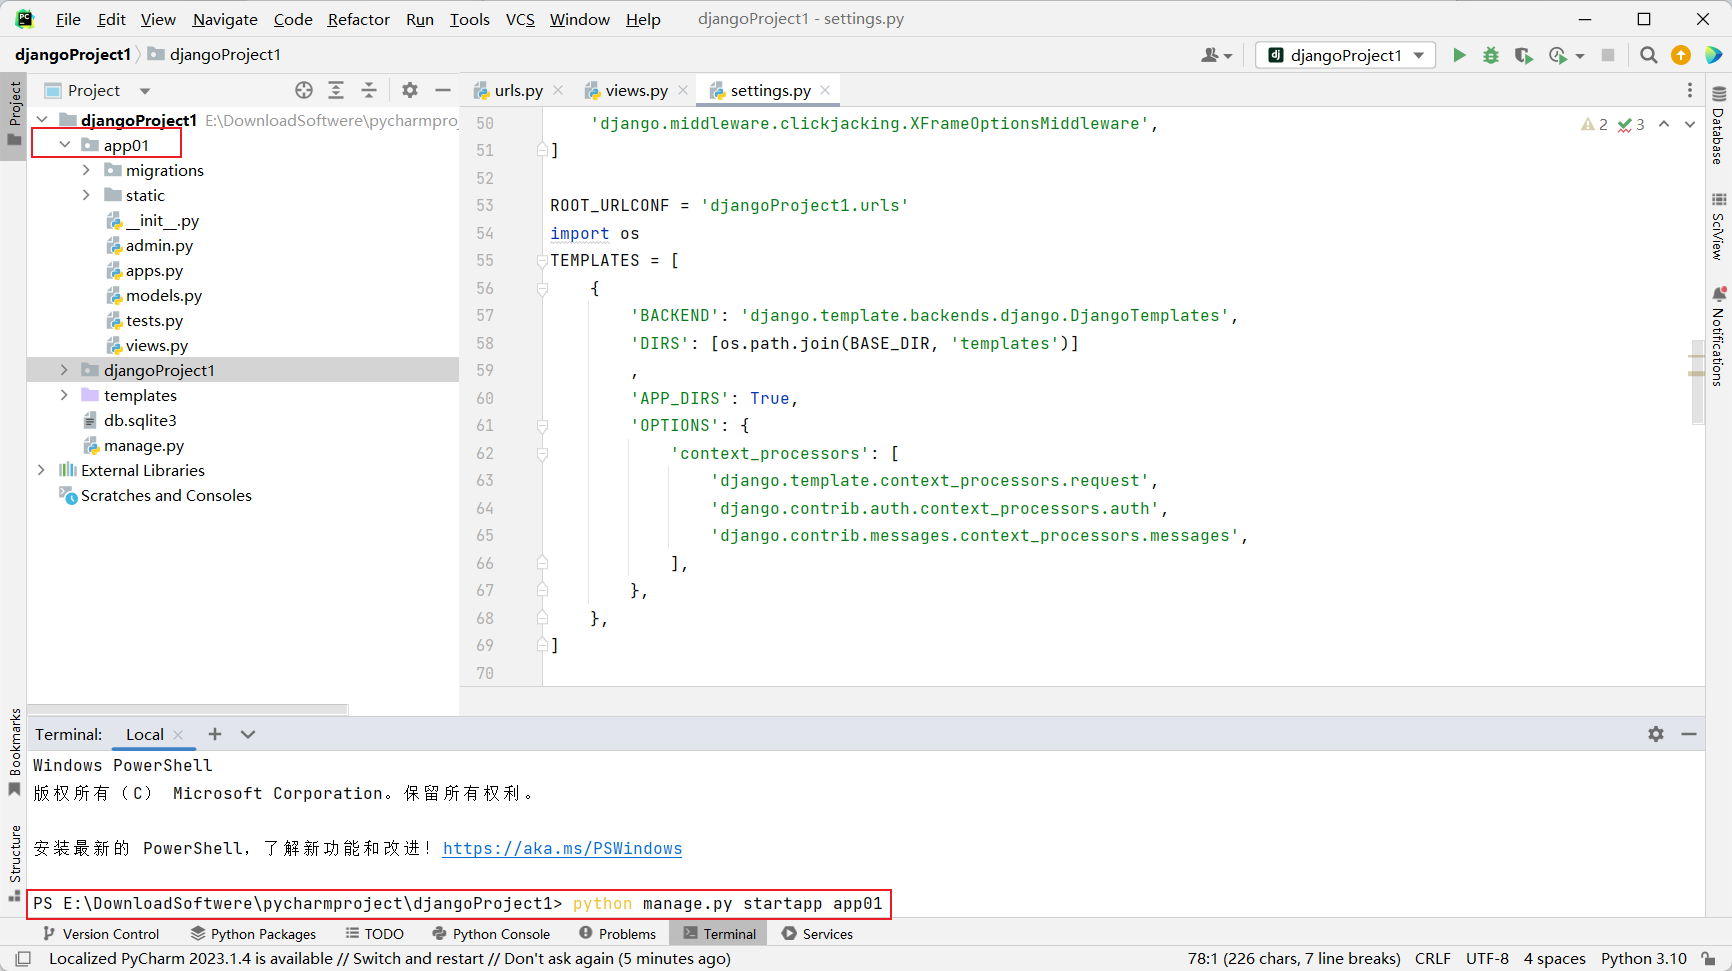
Task: Open the djangoProject1 run configuration dropdown
Action: point(1345,55)
